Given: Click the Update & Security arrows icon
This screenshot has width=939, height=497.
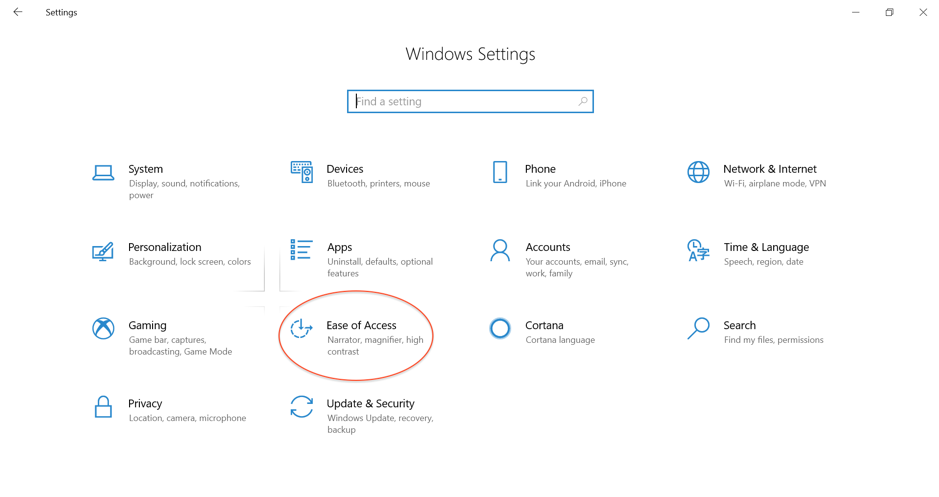Looking at the screenshot, I should [x=301, y=406].
